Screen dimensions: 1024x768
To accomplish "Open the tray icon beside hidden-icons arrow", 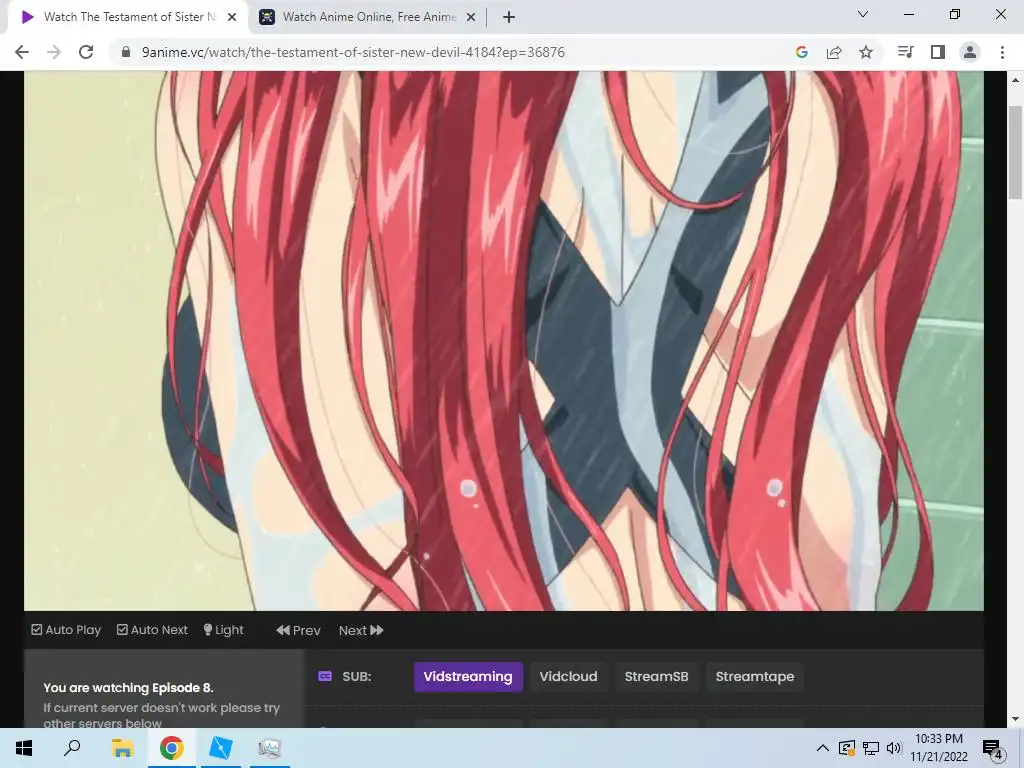I will [x=846, y=748].
